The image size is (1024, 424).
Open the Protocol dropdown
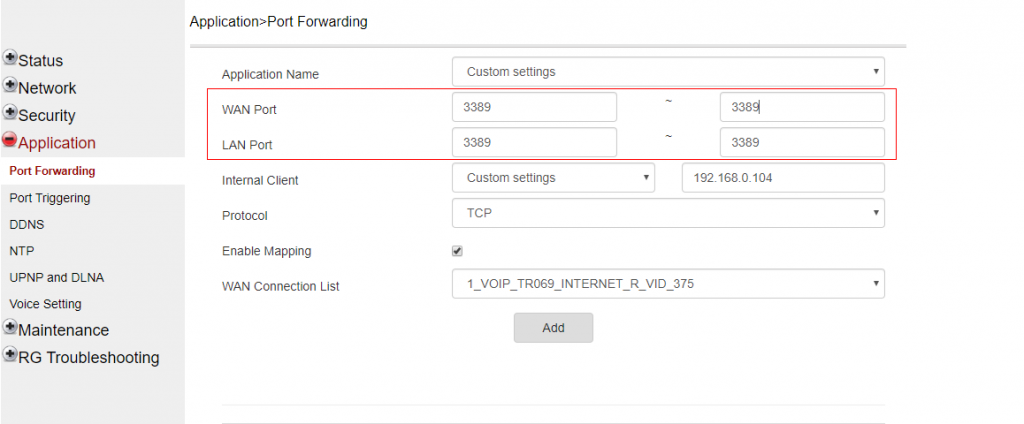[668, 213]
